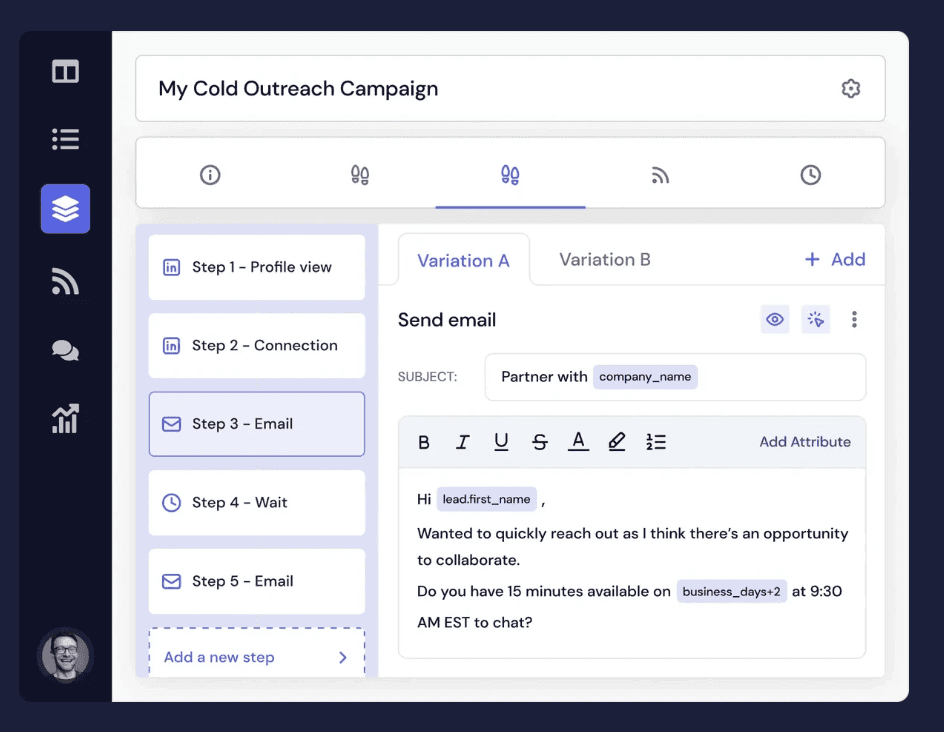
Task: Select Step 3 - Email
Action: click(x=257, y=424)
